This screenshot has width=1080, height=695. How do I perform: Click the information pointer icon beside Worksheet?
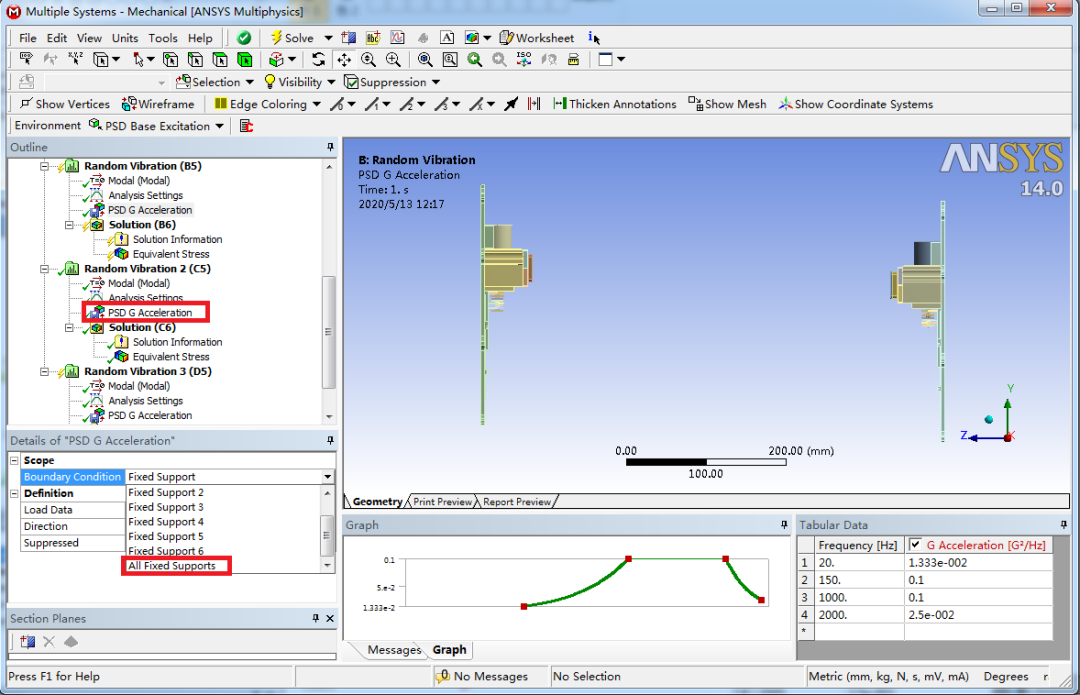[x=594, y=38]
